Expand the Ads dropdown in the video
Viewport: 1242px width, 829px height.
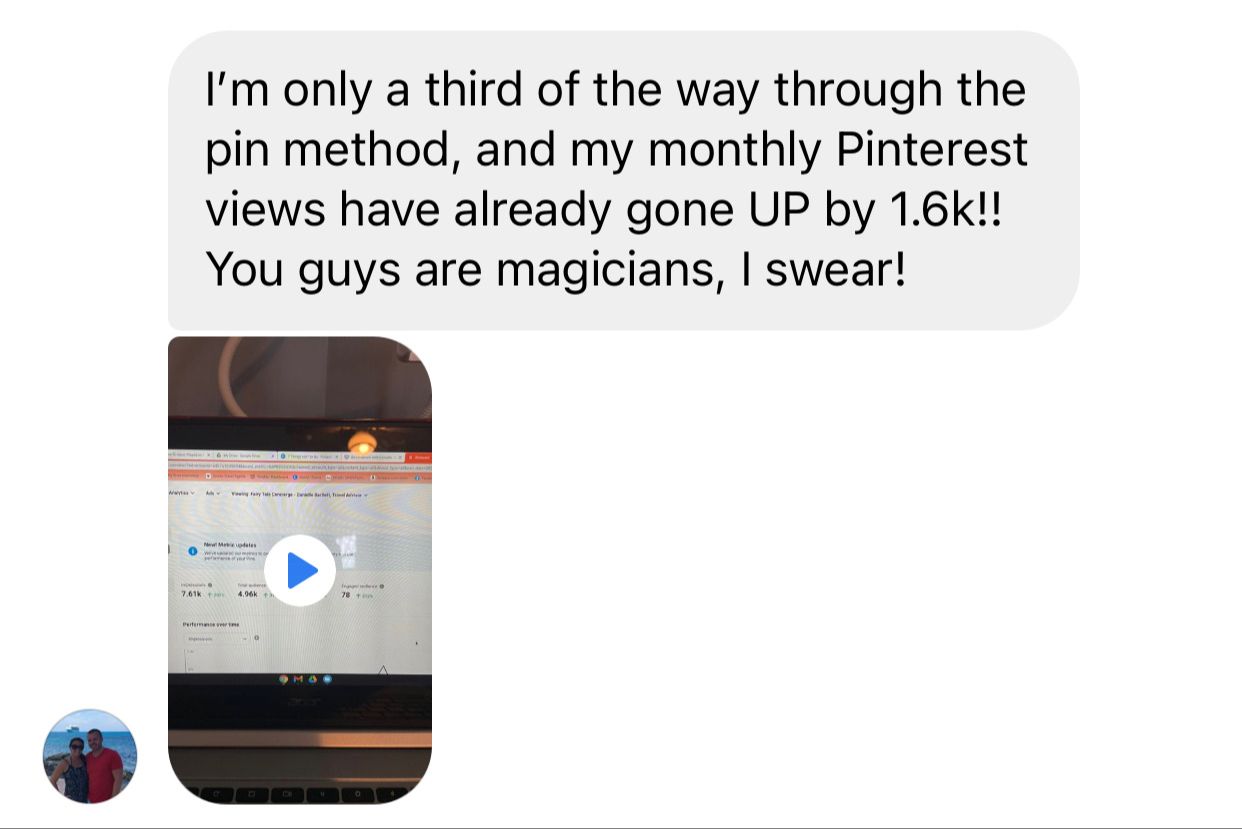[213, 494]
